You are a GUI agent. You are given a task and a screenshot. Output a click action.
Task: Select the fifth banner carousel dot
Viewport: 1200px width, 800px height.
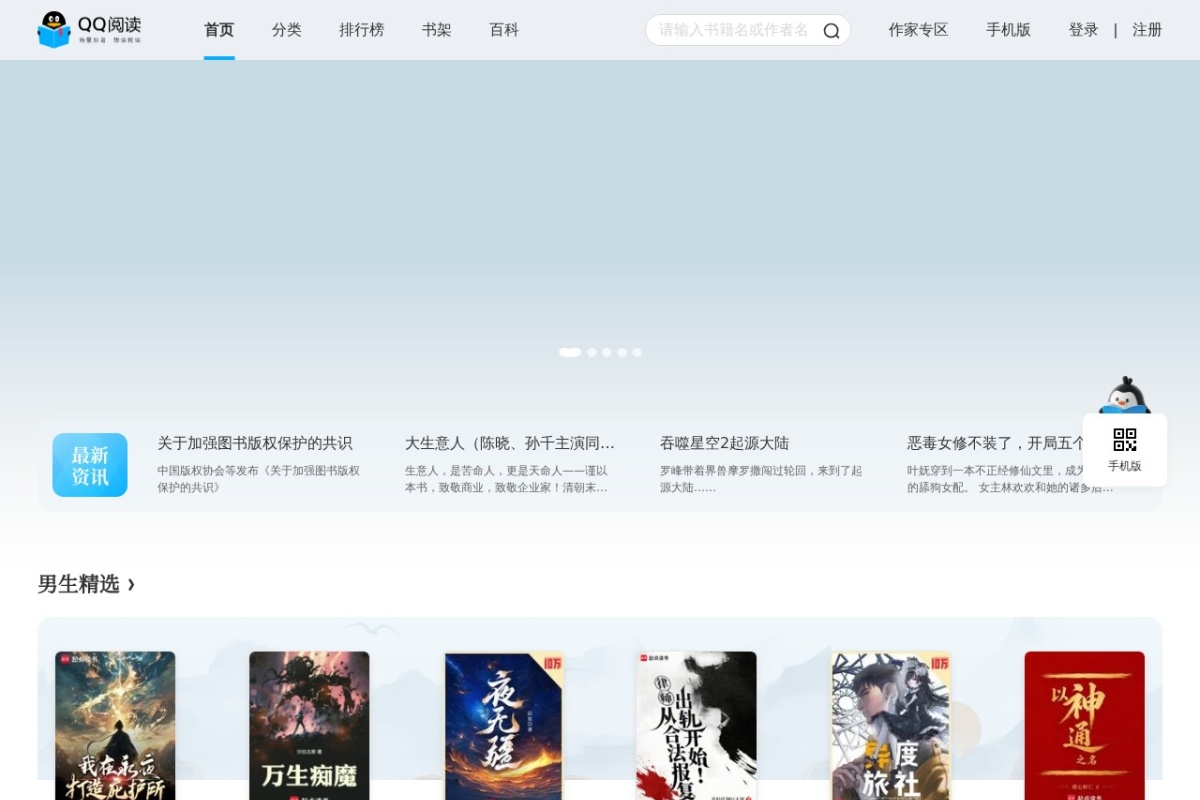point(637,352)
